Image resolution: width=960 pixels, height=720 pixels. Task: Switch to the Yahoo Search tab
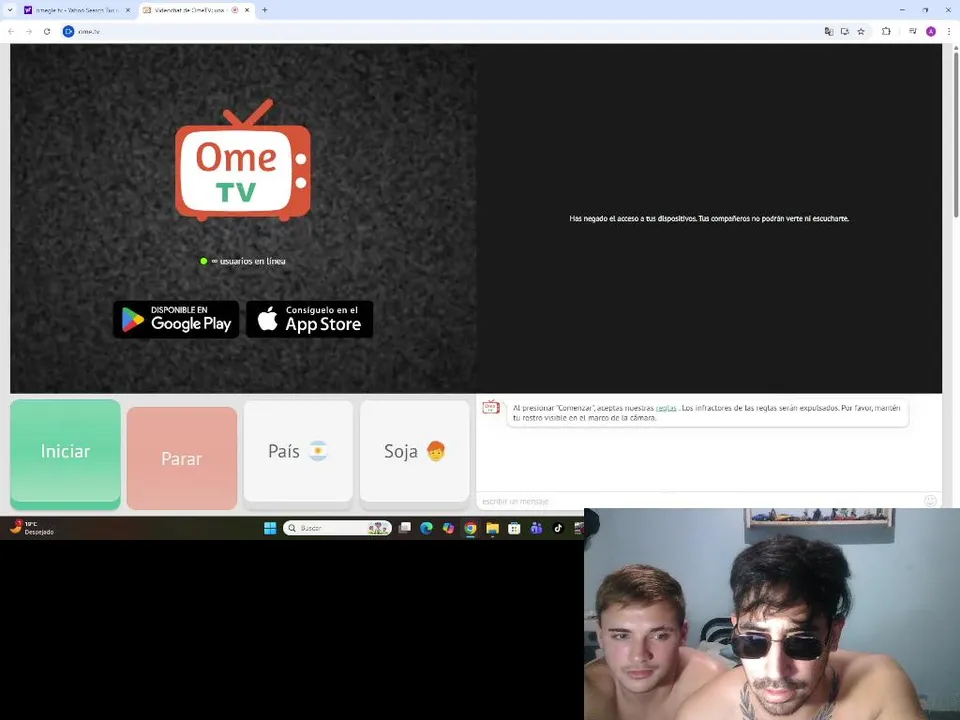tap(77, 10)
